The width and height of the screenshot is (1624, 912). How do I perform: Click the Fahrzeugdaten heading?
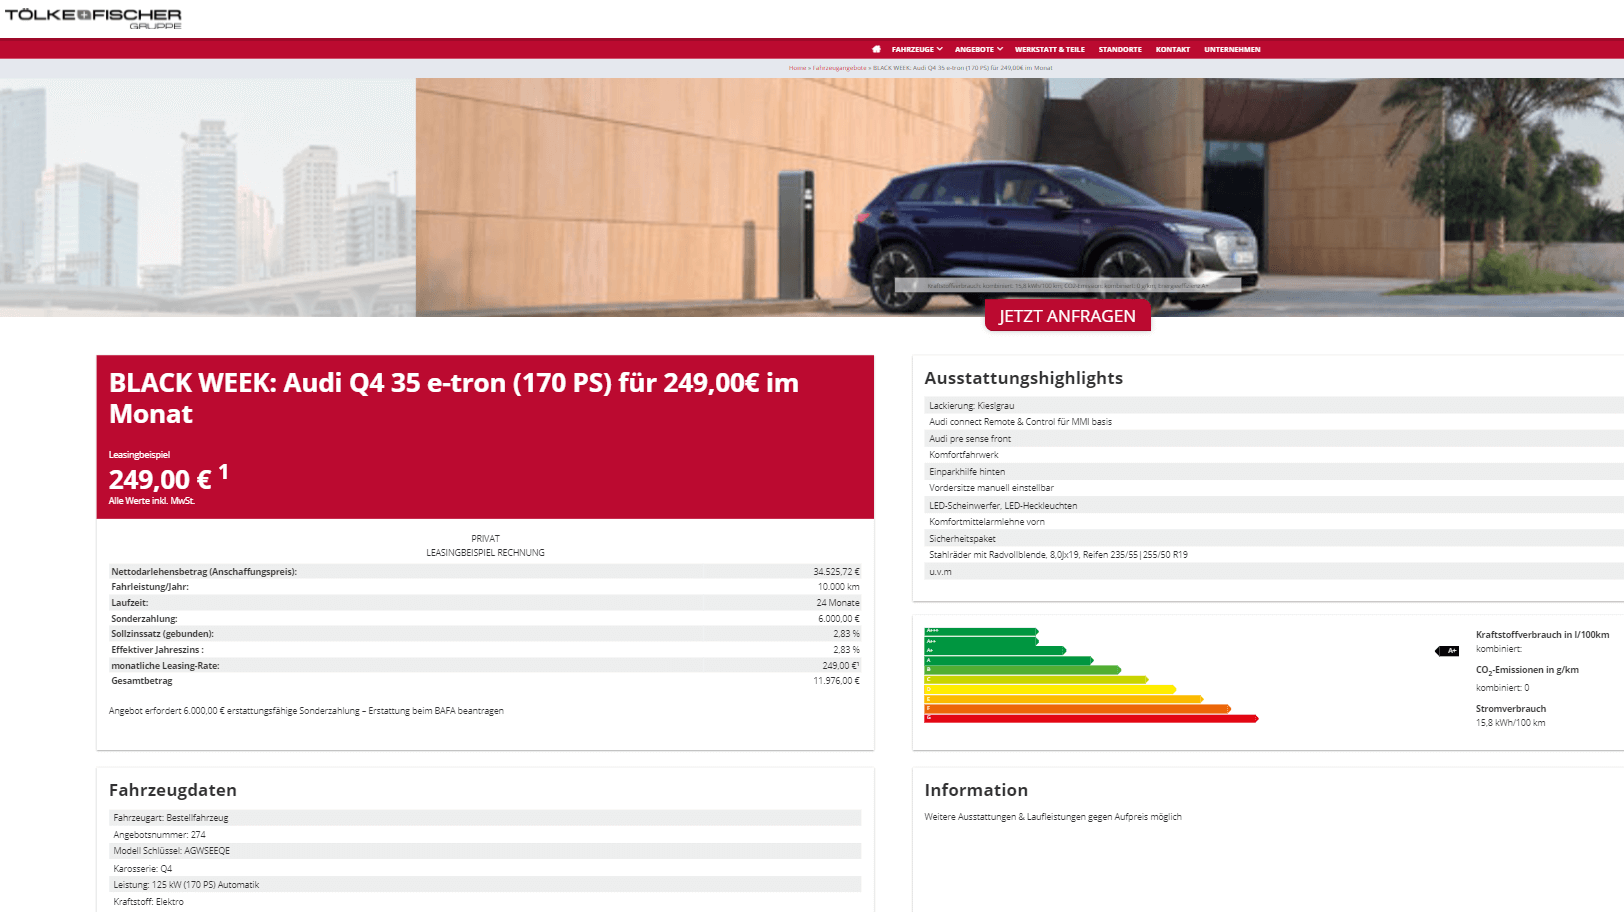[x=173, y=790]
